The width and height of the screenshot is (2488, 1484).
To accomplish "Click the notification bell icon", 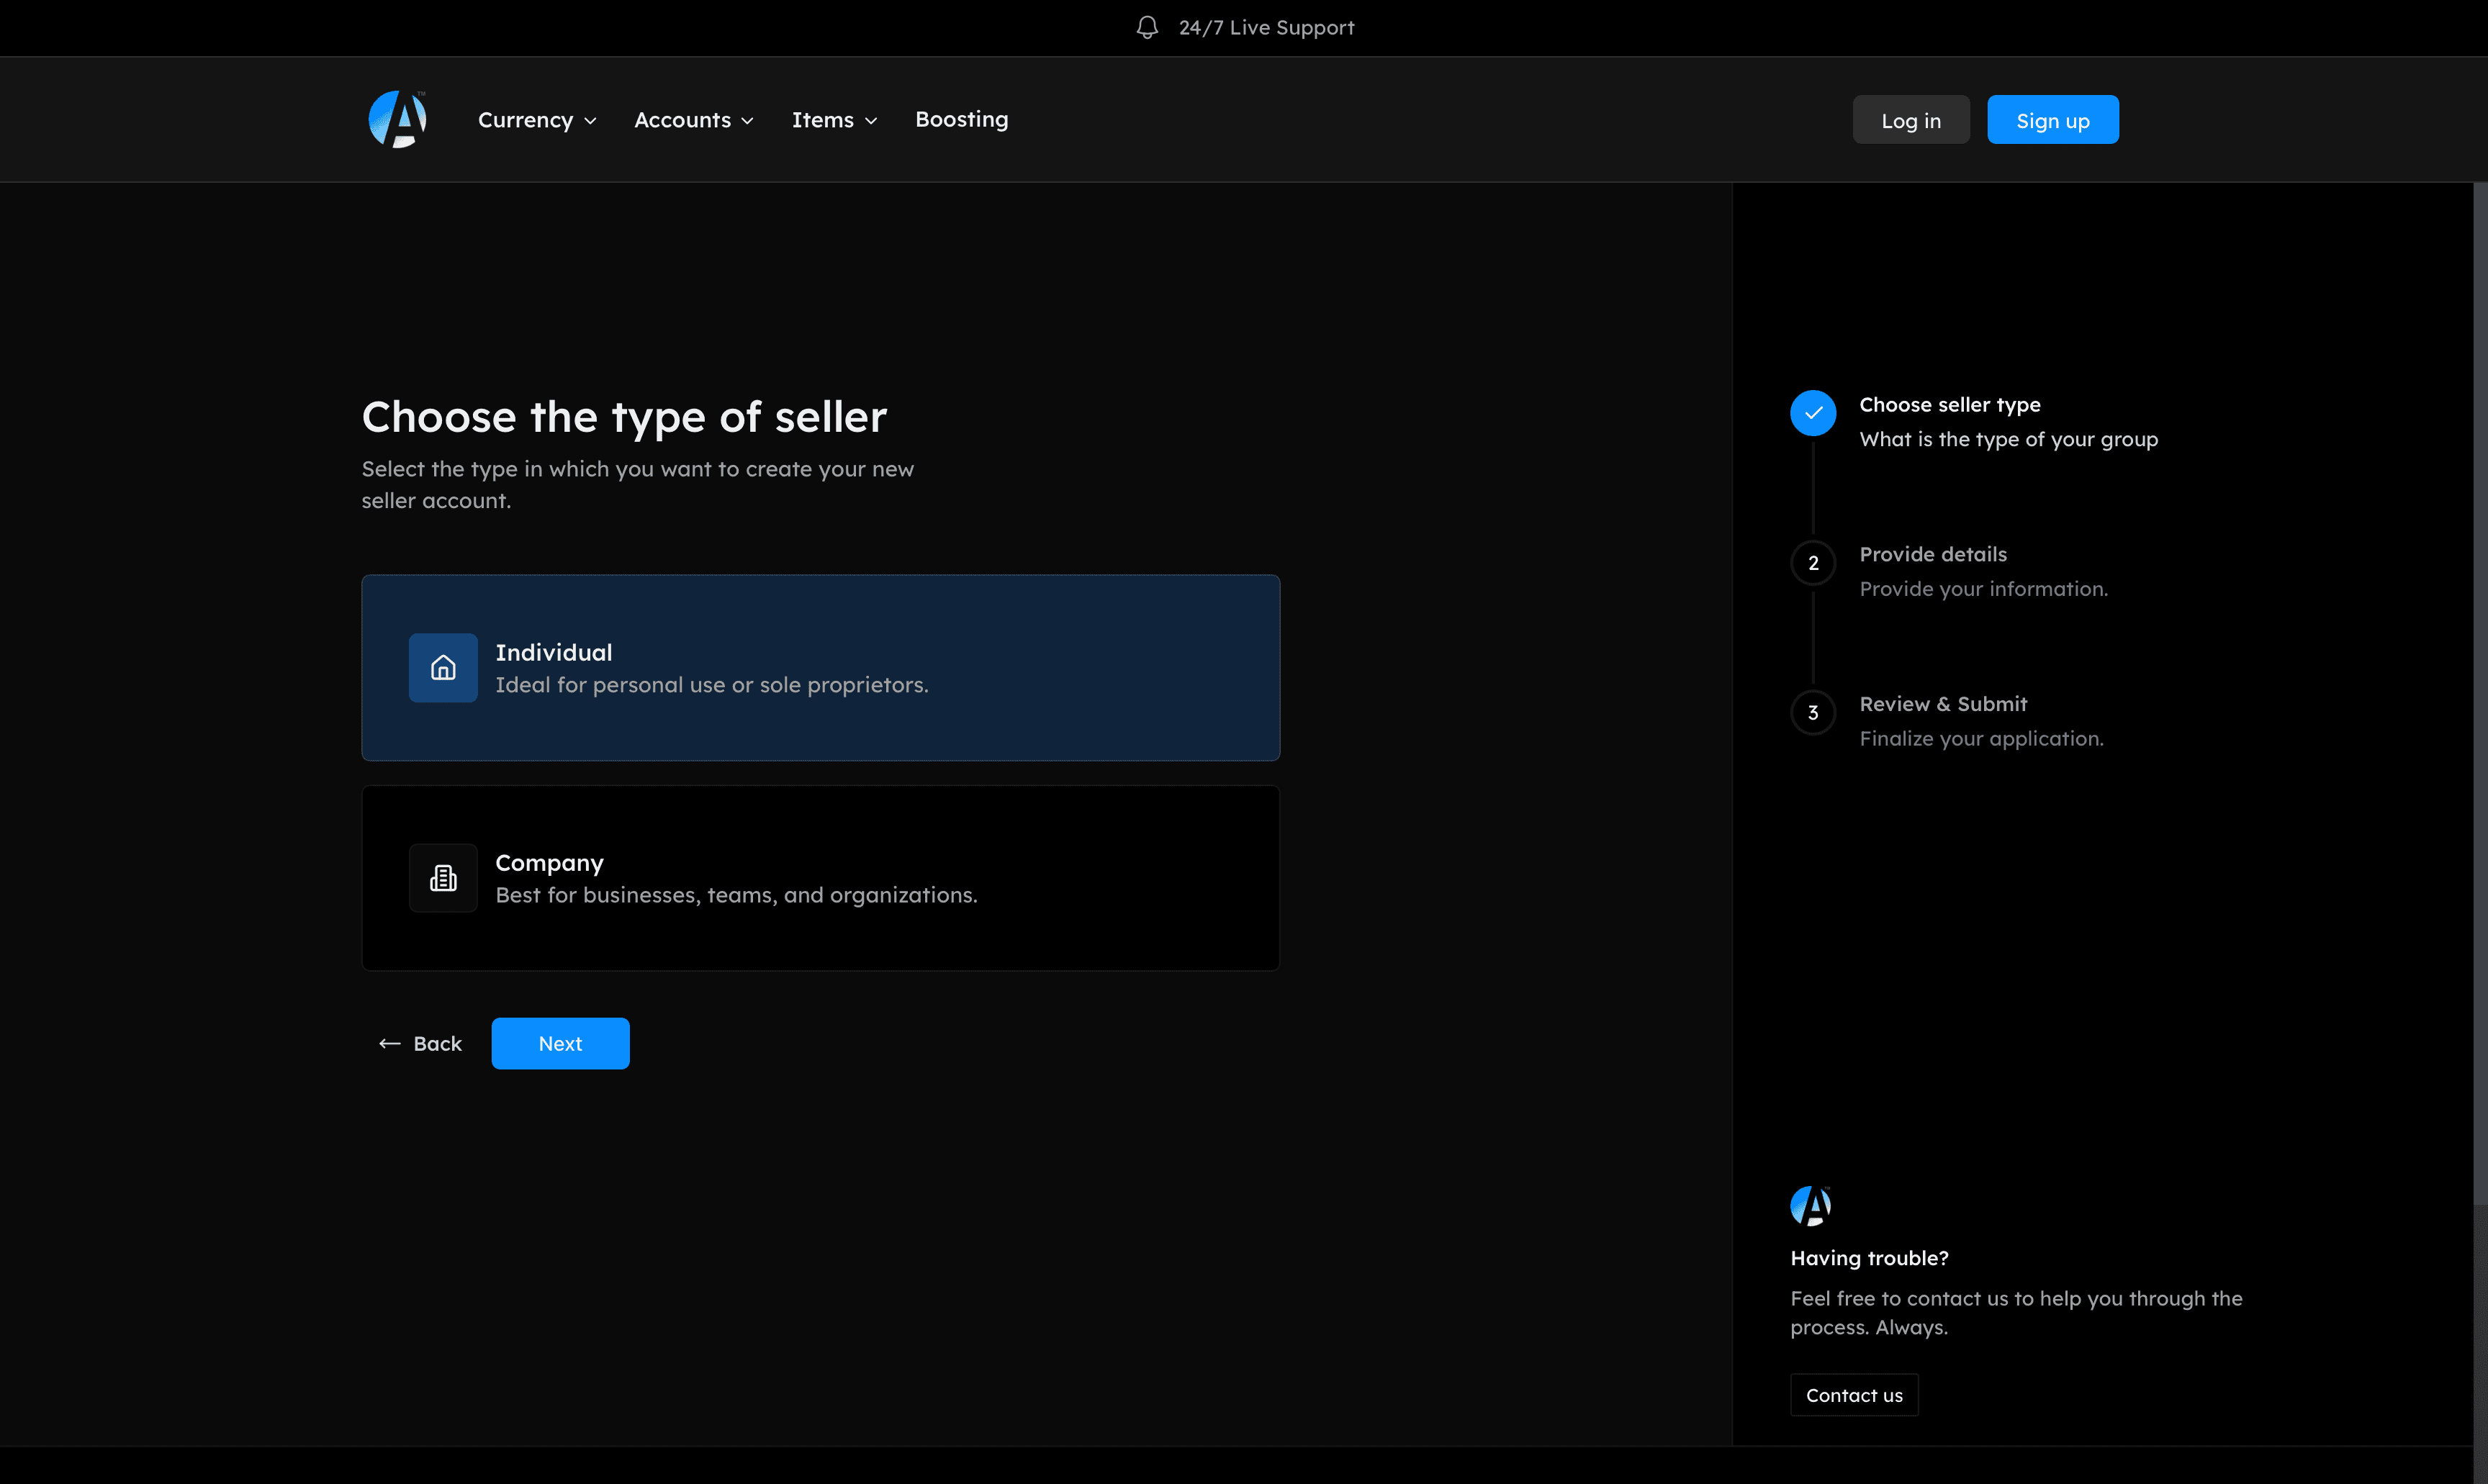I will point(1147,27).
